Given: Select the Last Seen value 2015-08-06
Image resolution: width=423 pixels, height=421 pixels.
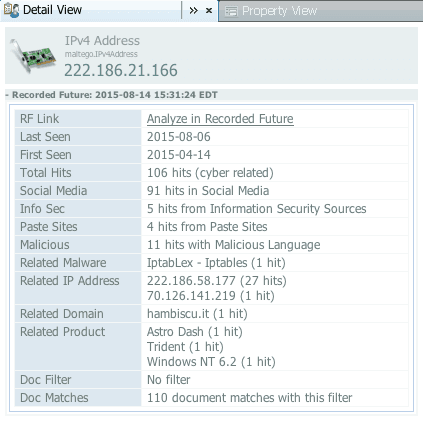Looking at the screenshot, I should click(x=179, y=137).
